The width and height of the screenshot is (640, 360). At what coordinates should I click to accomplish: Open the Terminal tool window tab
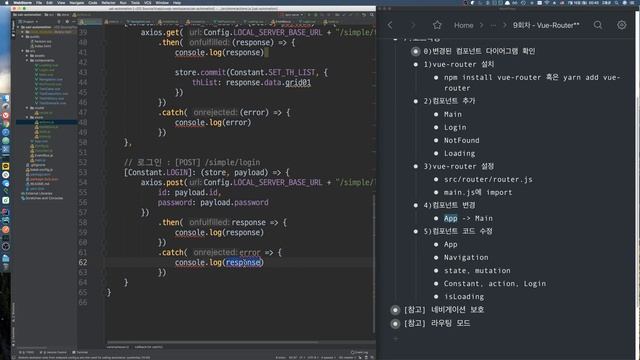(x=80, y=352)
